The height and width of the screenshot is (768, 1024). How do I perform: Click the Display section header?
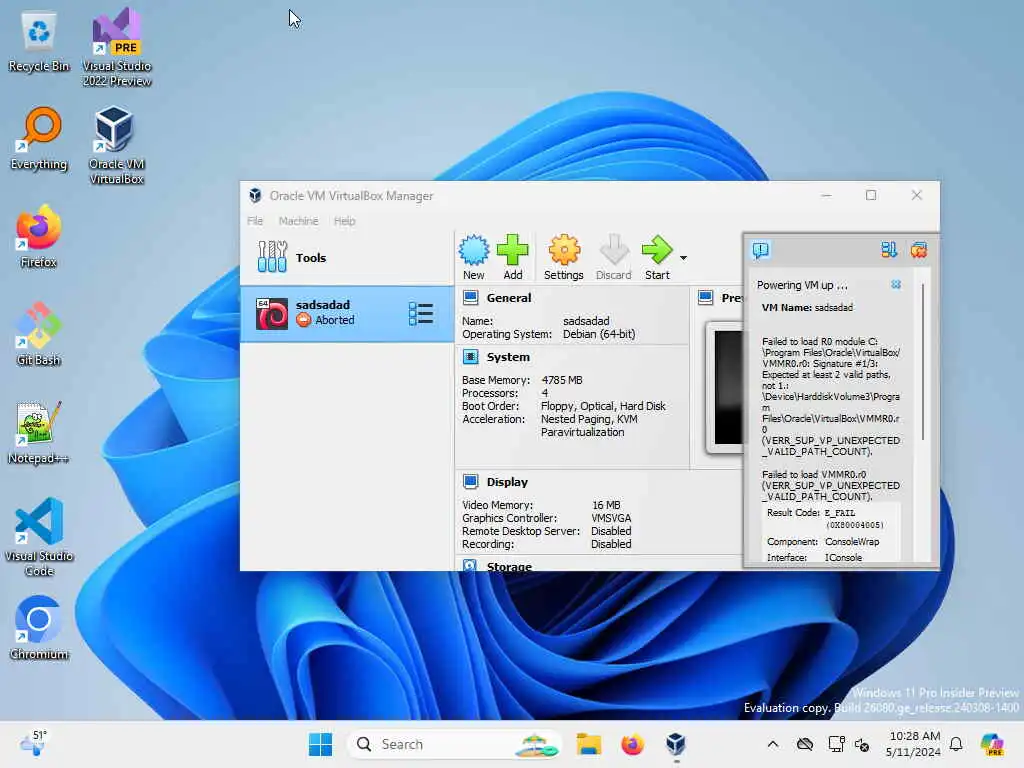click(x=507, y=482)
